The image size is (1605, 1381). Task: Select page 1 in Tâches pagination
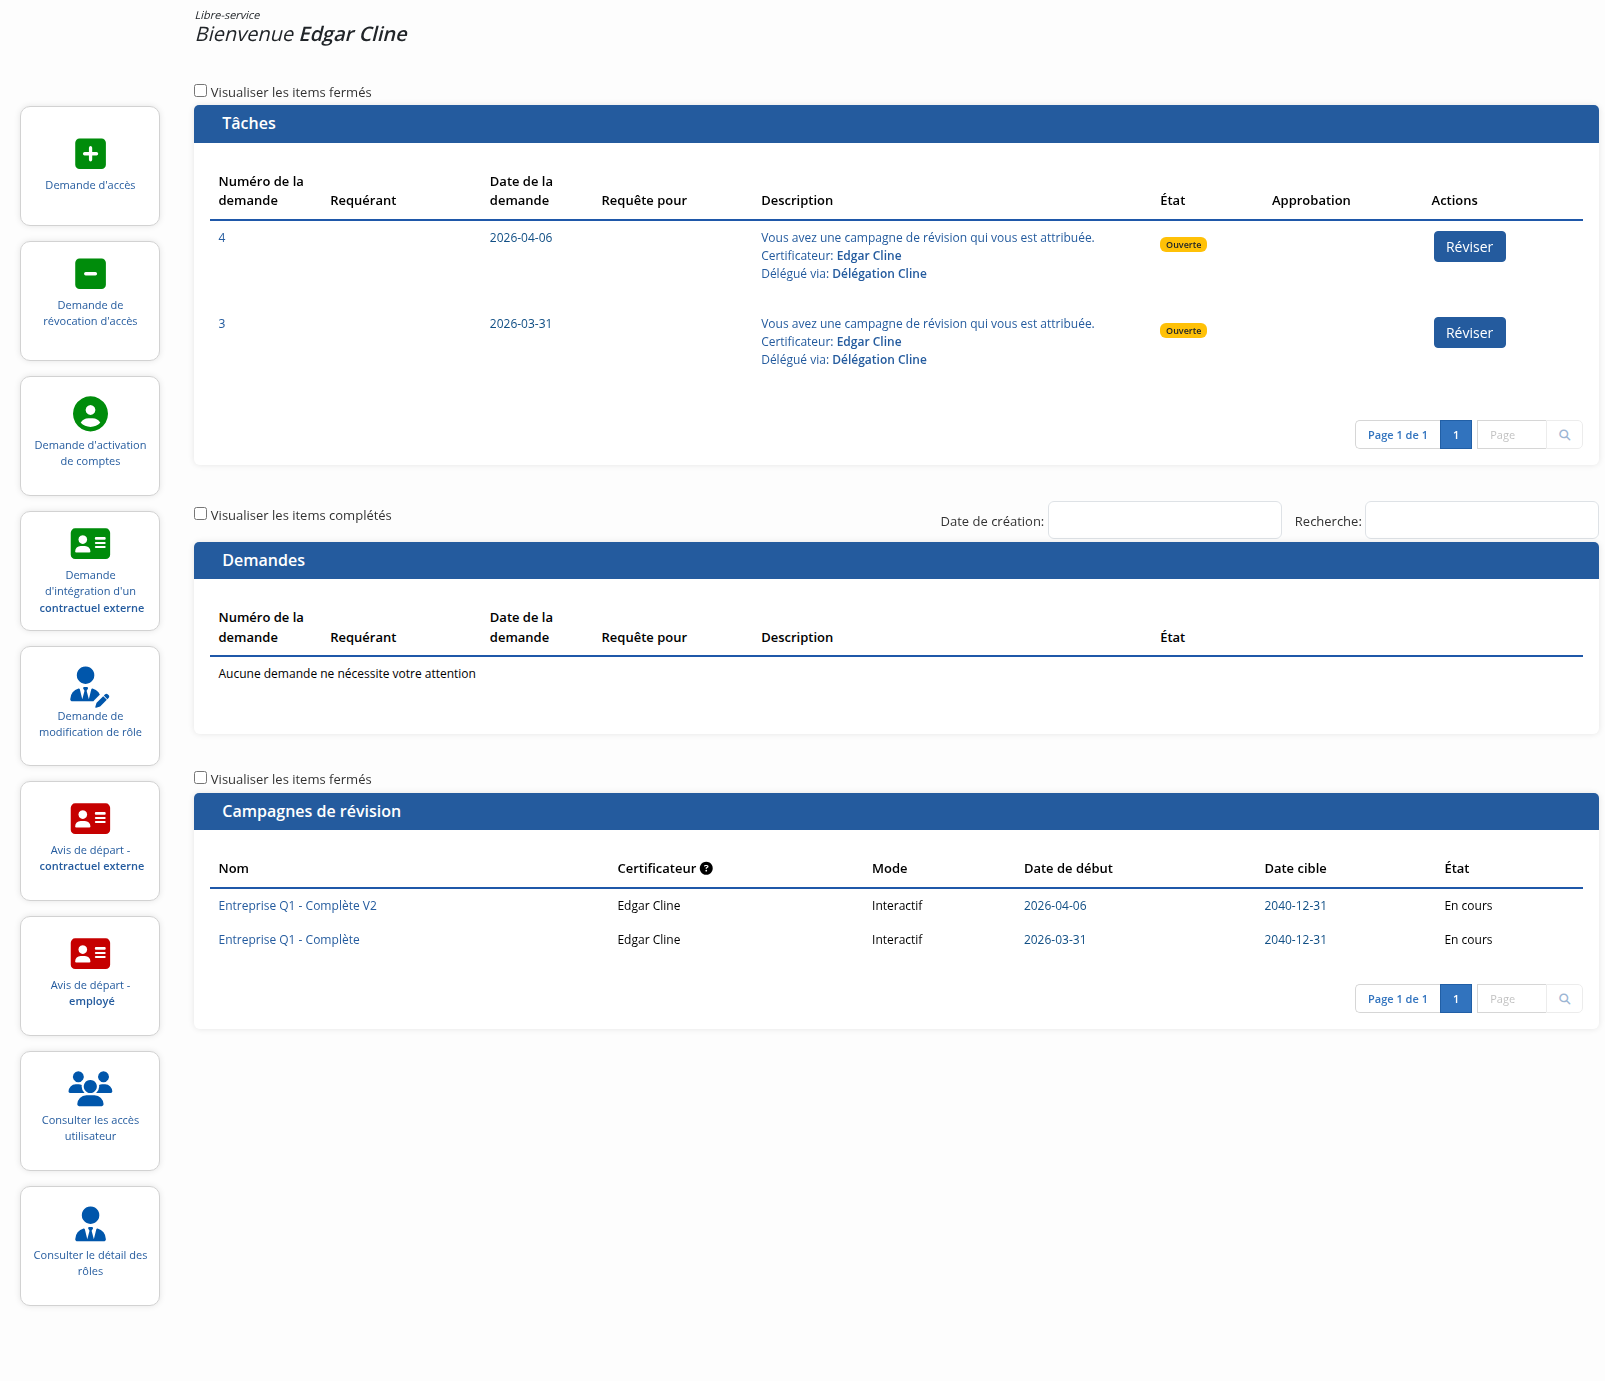(1456, 435)
